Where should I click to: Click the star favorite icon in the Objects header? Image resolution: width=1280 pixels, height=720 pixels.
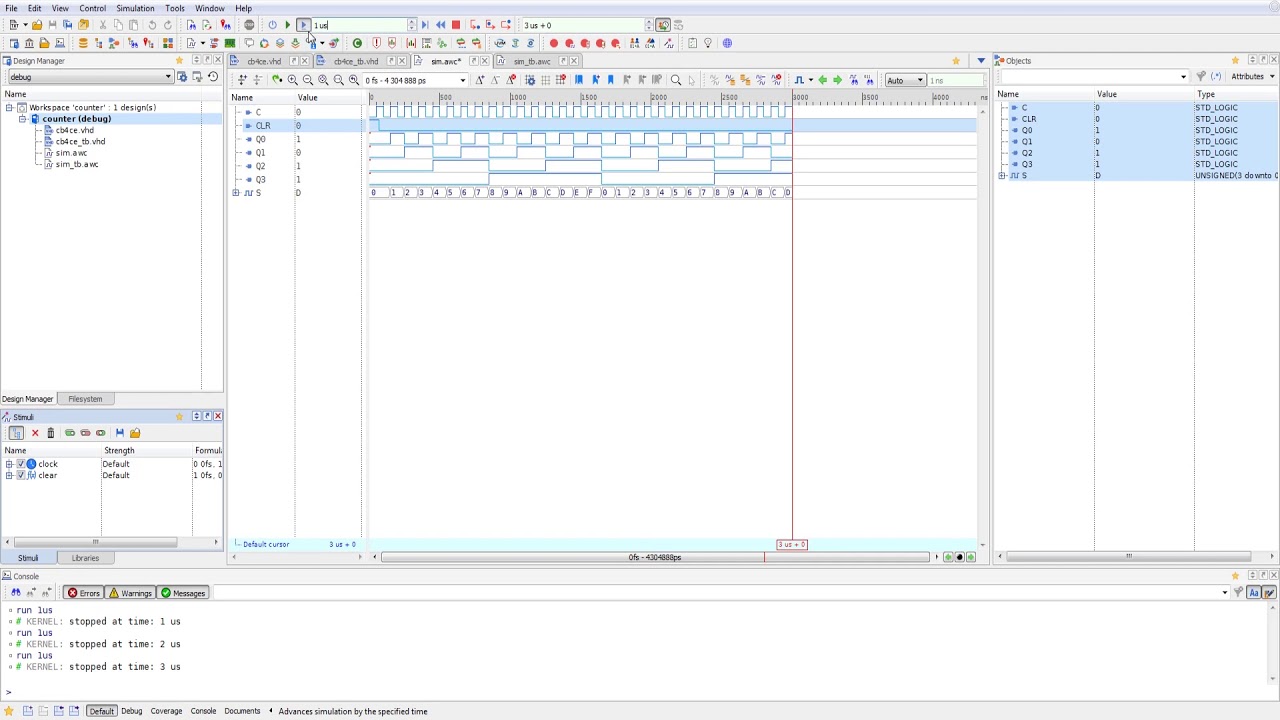[1235, 61]
